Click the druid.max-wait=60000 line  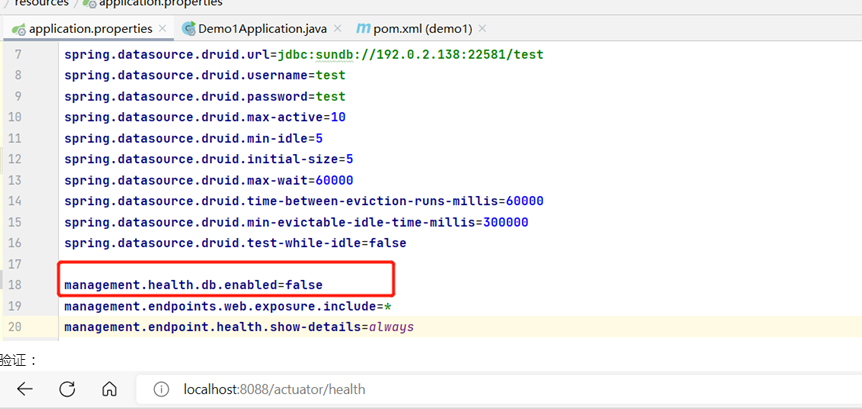209,180
